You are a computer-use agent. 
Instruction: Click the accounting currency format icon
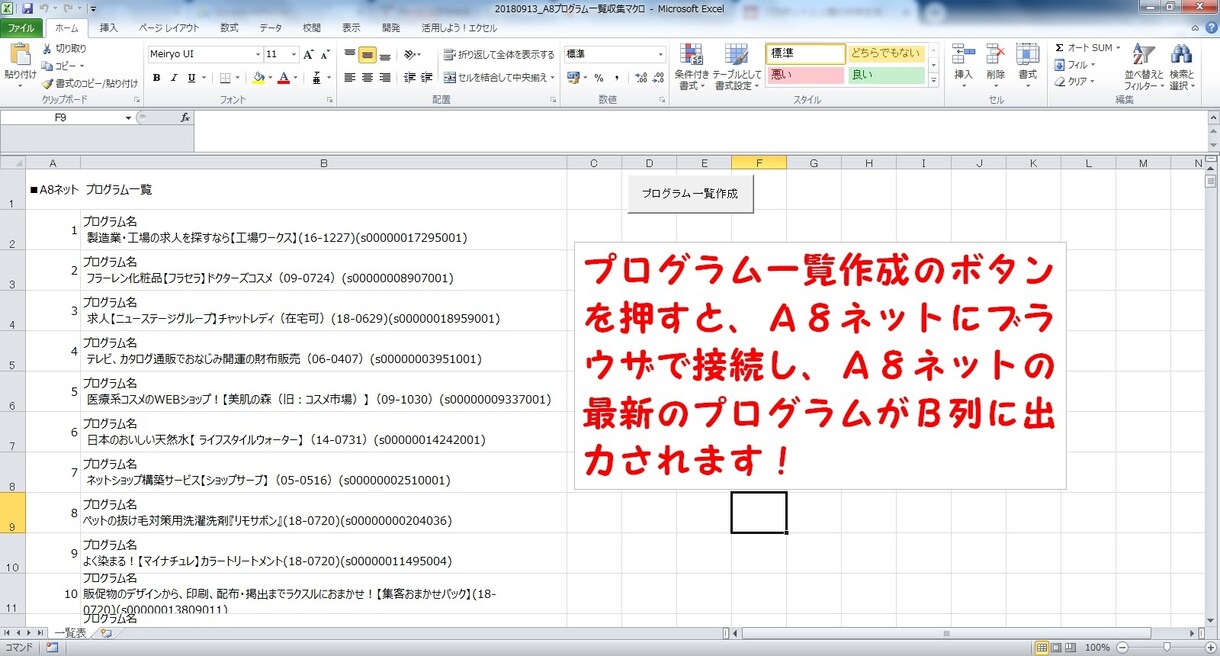click(x=573, y=78)
